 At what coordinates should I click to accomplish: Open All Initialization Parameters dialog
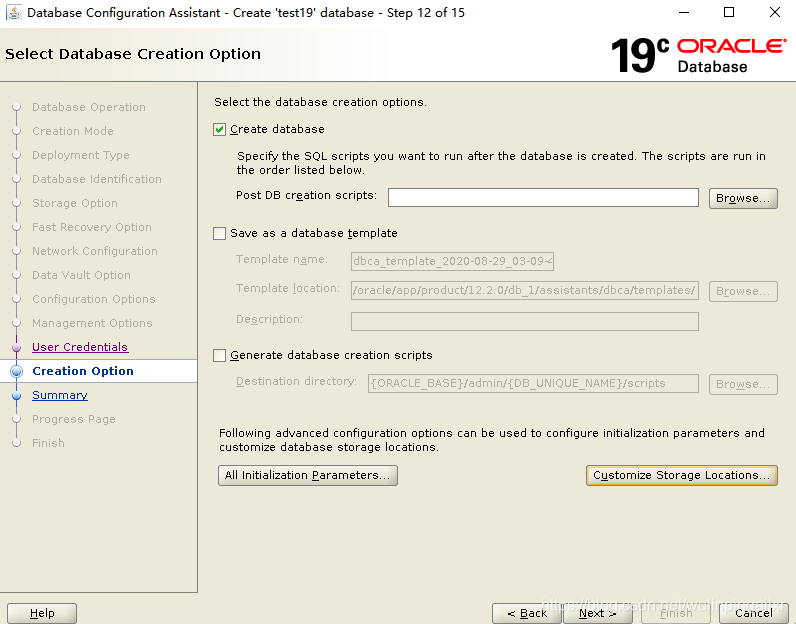(x=308, y=476)
